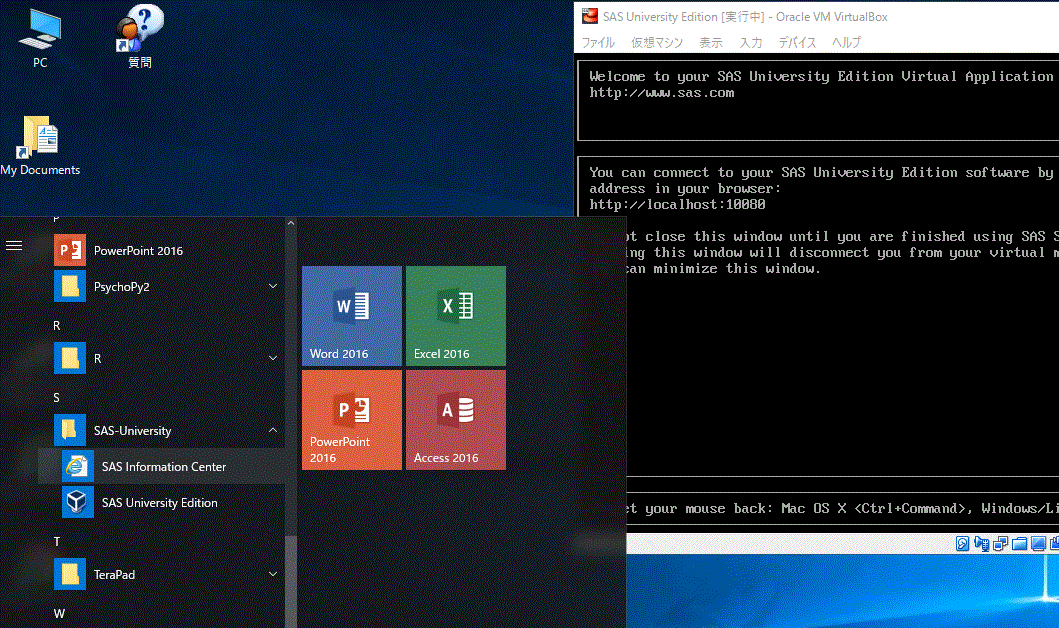Open SAS Information Center
Image resolution: width=1059 pixels, height=628 pixels.
point(162,467)
